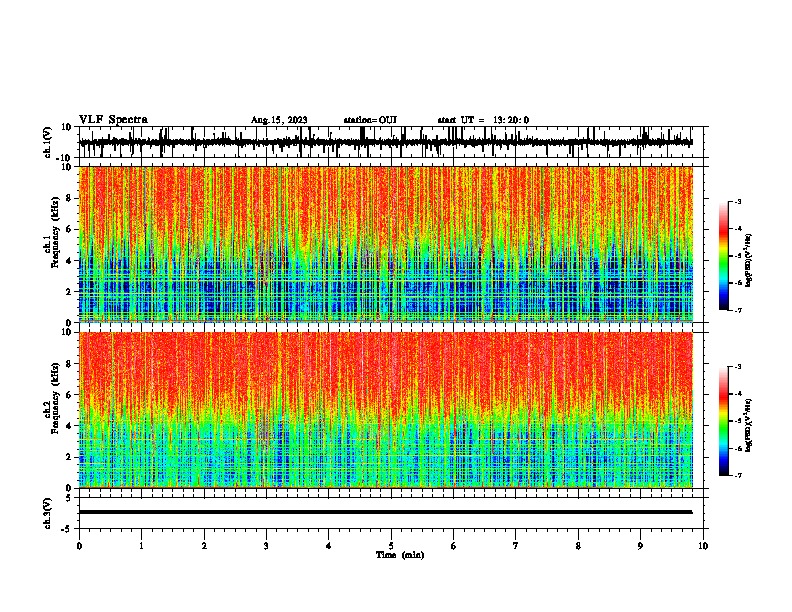Screen dimensions: 792x612
Task: Click the thick black ch.3 trace line
Action: pos(385,512)
